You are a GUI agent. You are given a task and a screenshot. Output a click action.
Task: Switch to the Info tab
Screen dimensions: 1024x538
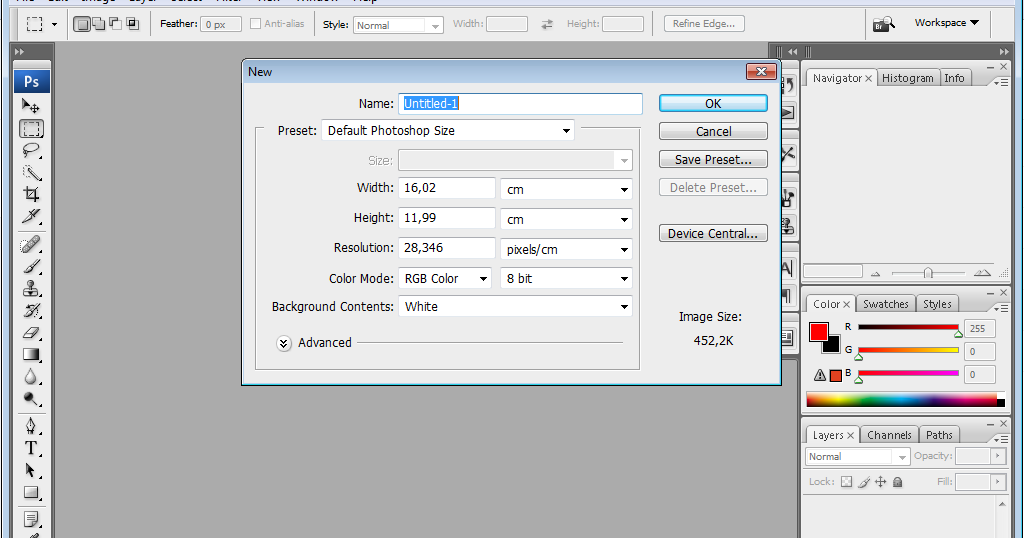(954, 78)
